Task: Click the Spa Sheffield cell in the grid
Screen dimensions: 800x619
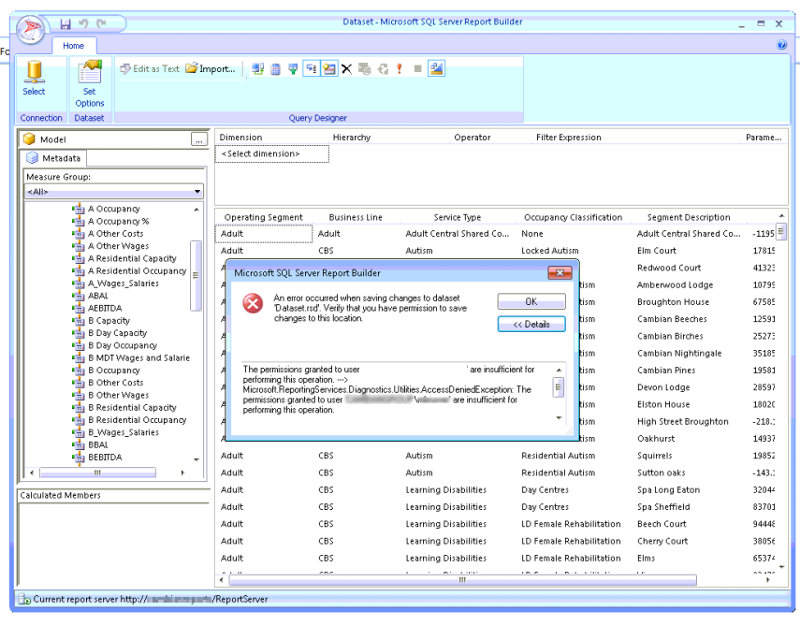Action: [x=663, y=507]
